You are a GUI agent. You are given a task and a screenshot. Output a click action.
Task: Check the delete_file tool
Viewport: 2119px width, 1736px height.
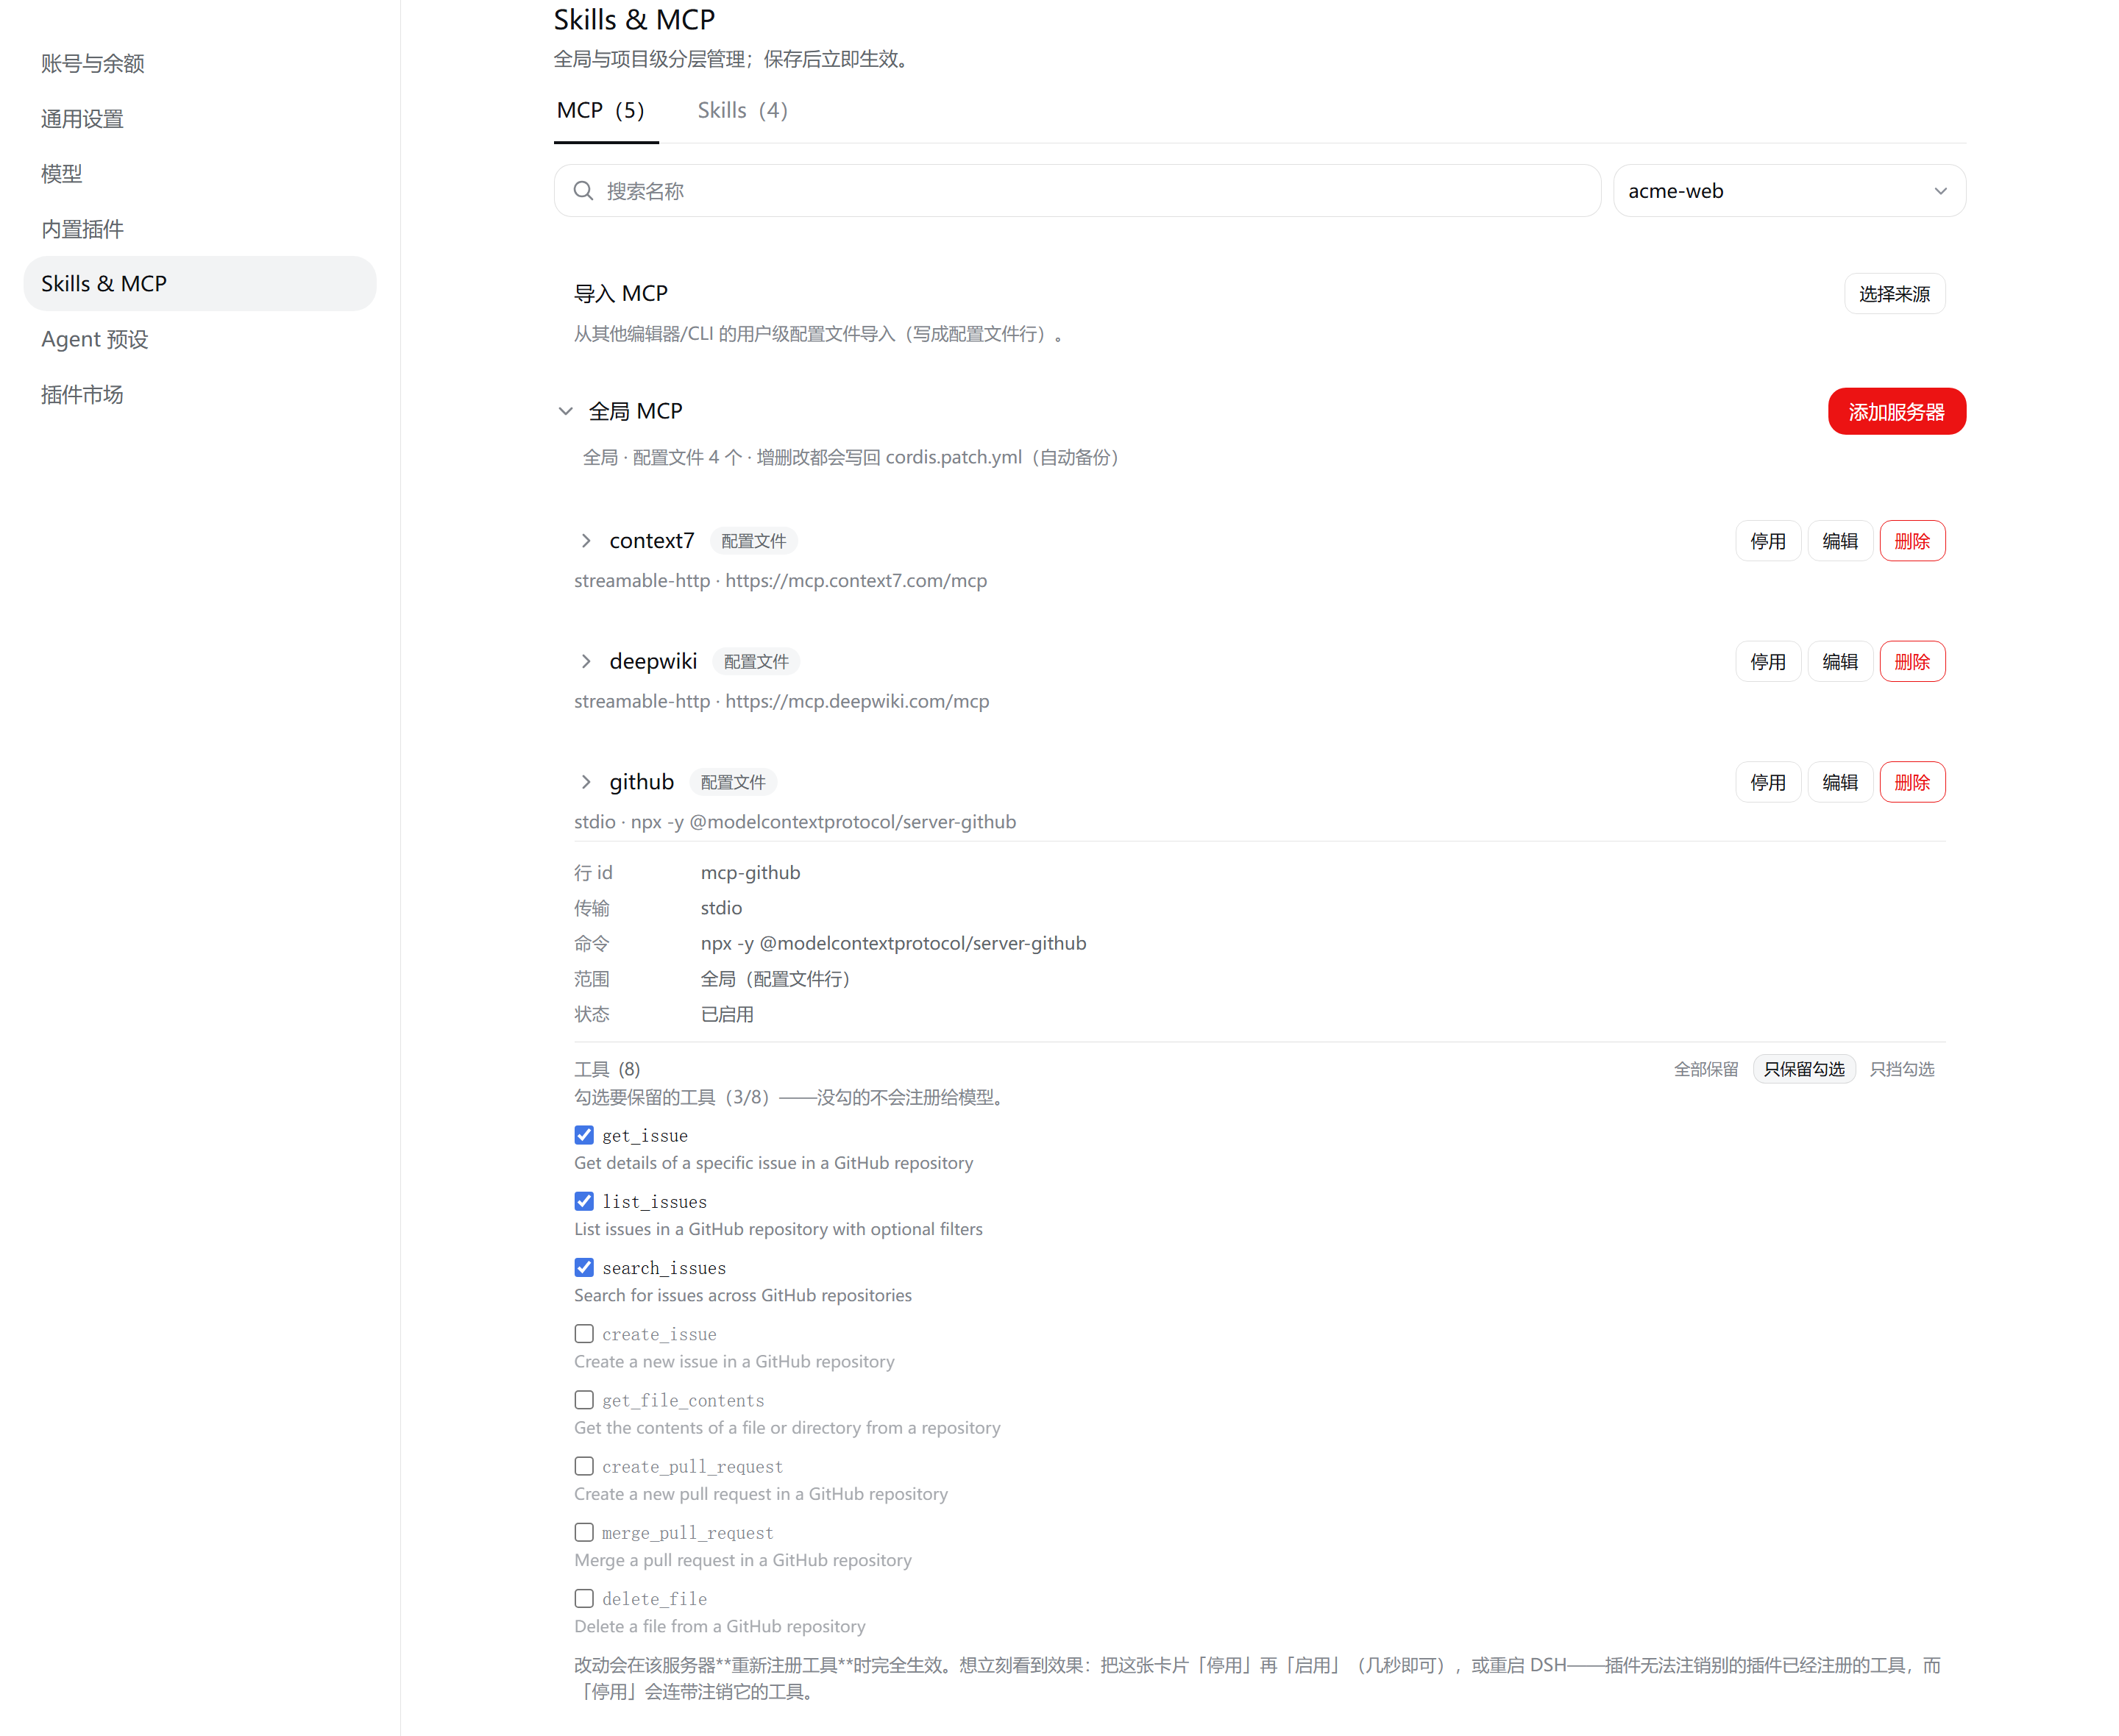(x=584, y=1598)
